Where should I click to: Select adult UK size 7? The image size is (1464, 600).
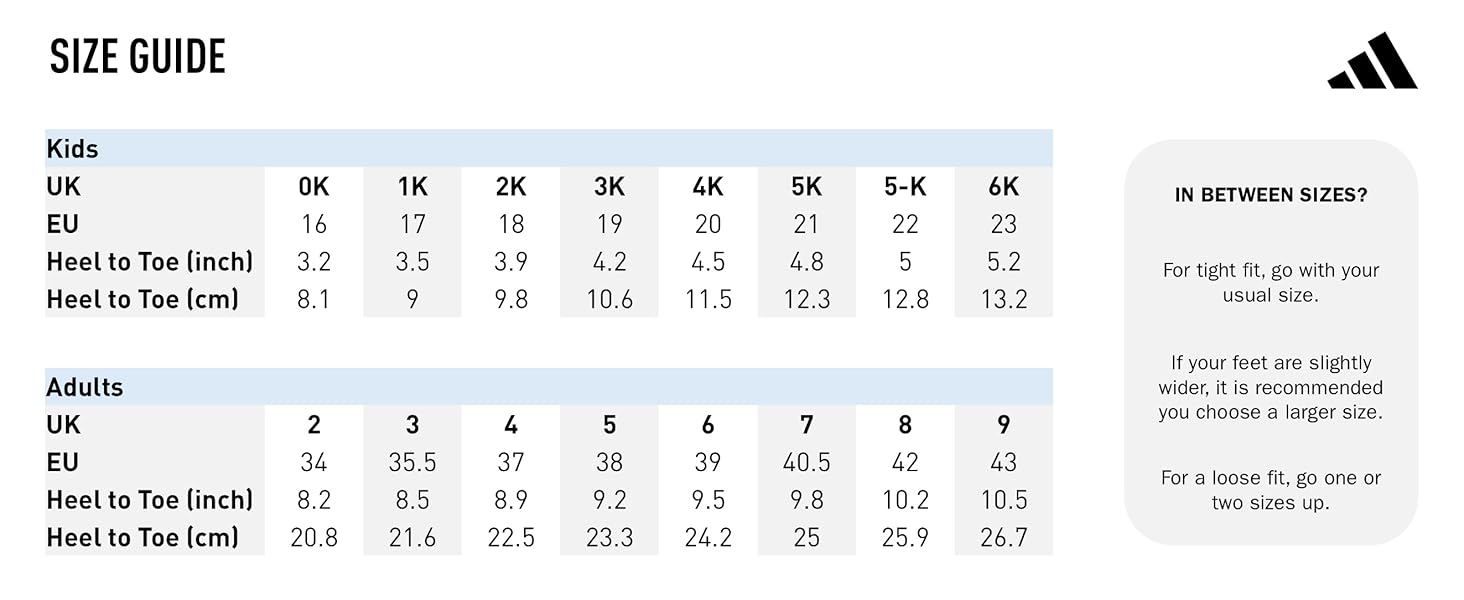[806, 425]
